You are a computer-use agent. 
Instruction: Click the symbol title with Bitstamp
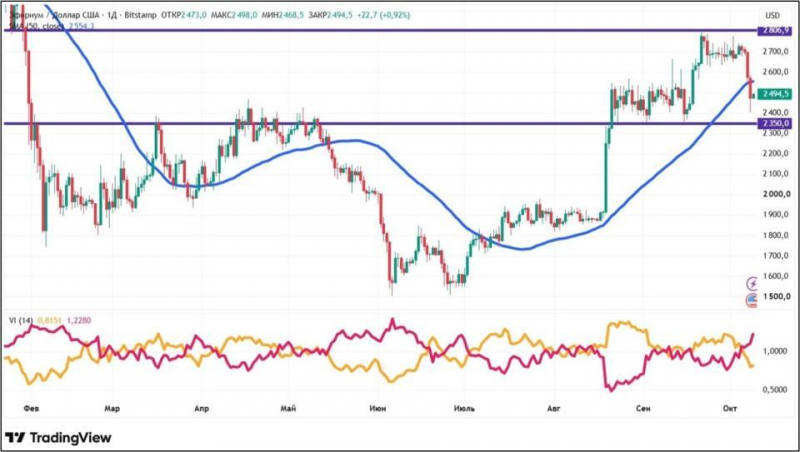click(83, 15)
